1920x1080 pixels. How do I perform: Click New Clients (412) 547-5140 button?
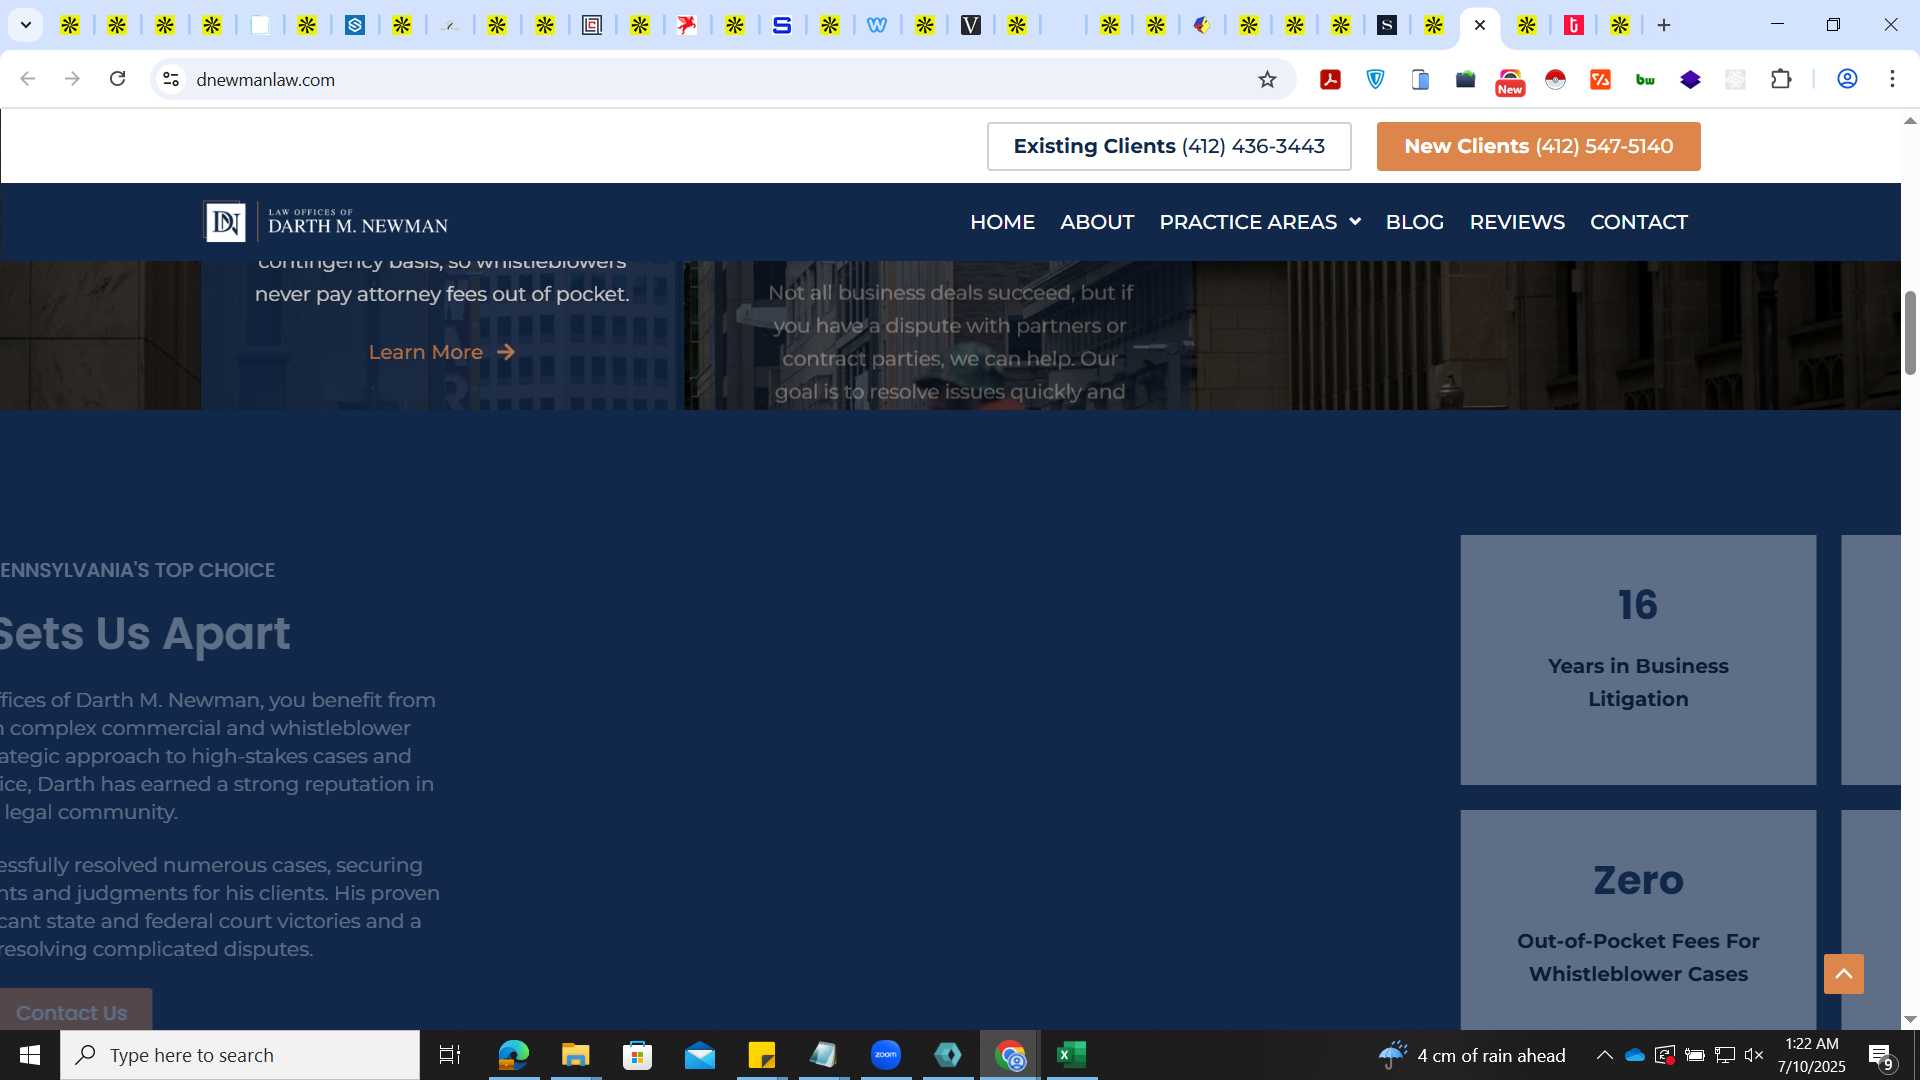pos(1538,146)
